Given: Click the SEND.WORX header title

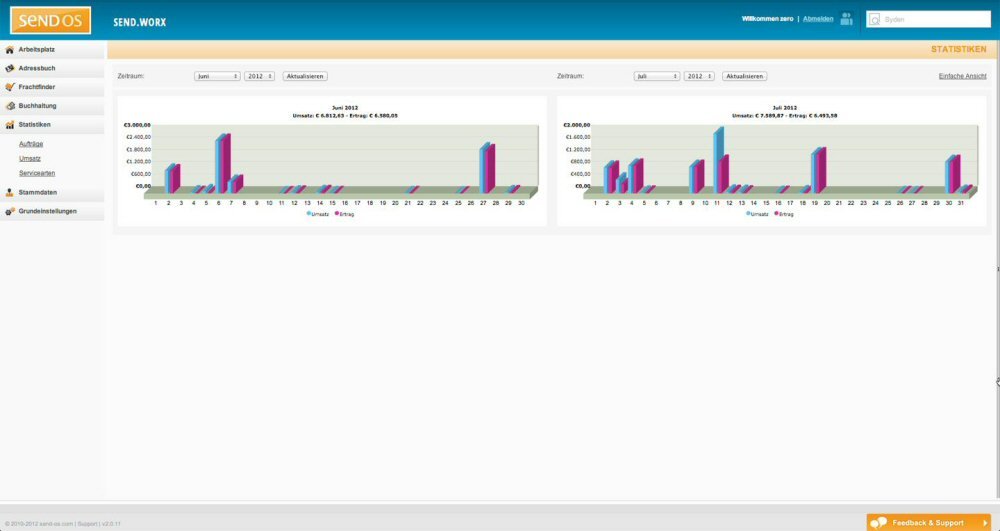Looking at the screenshot, I should 140,22.
